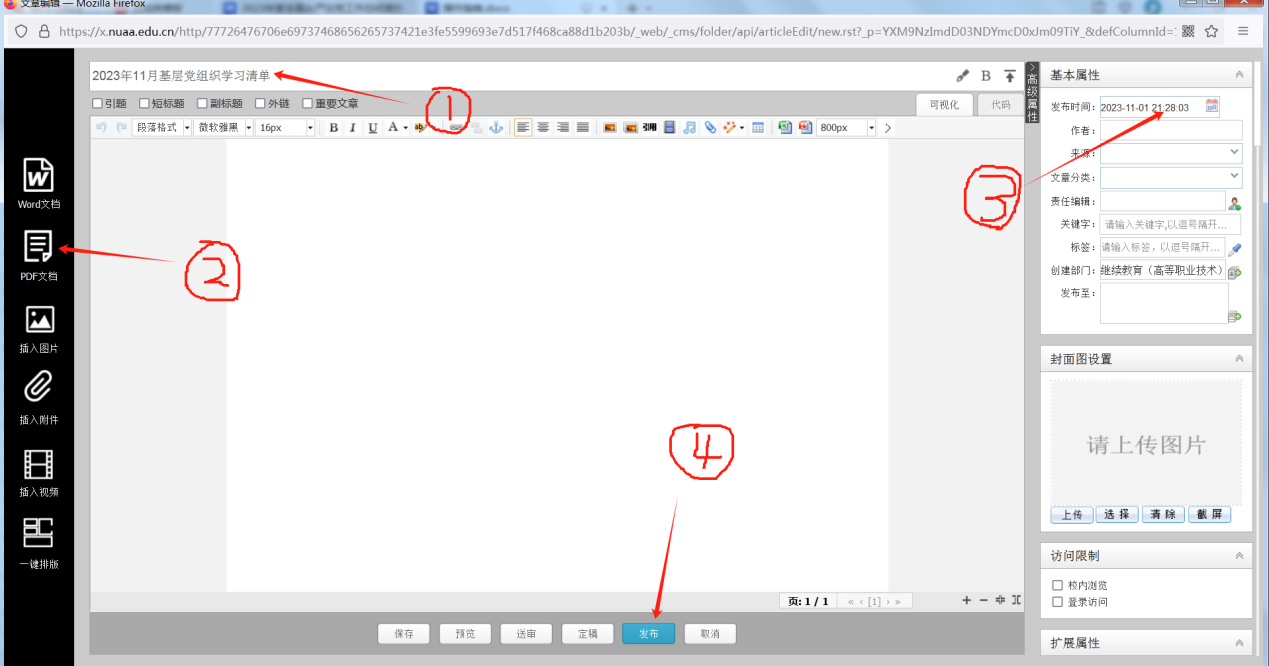Click the add icon beside 发布至 box
The image size is (1269, 666).
(x=1235, y=316)
